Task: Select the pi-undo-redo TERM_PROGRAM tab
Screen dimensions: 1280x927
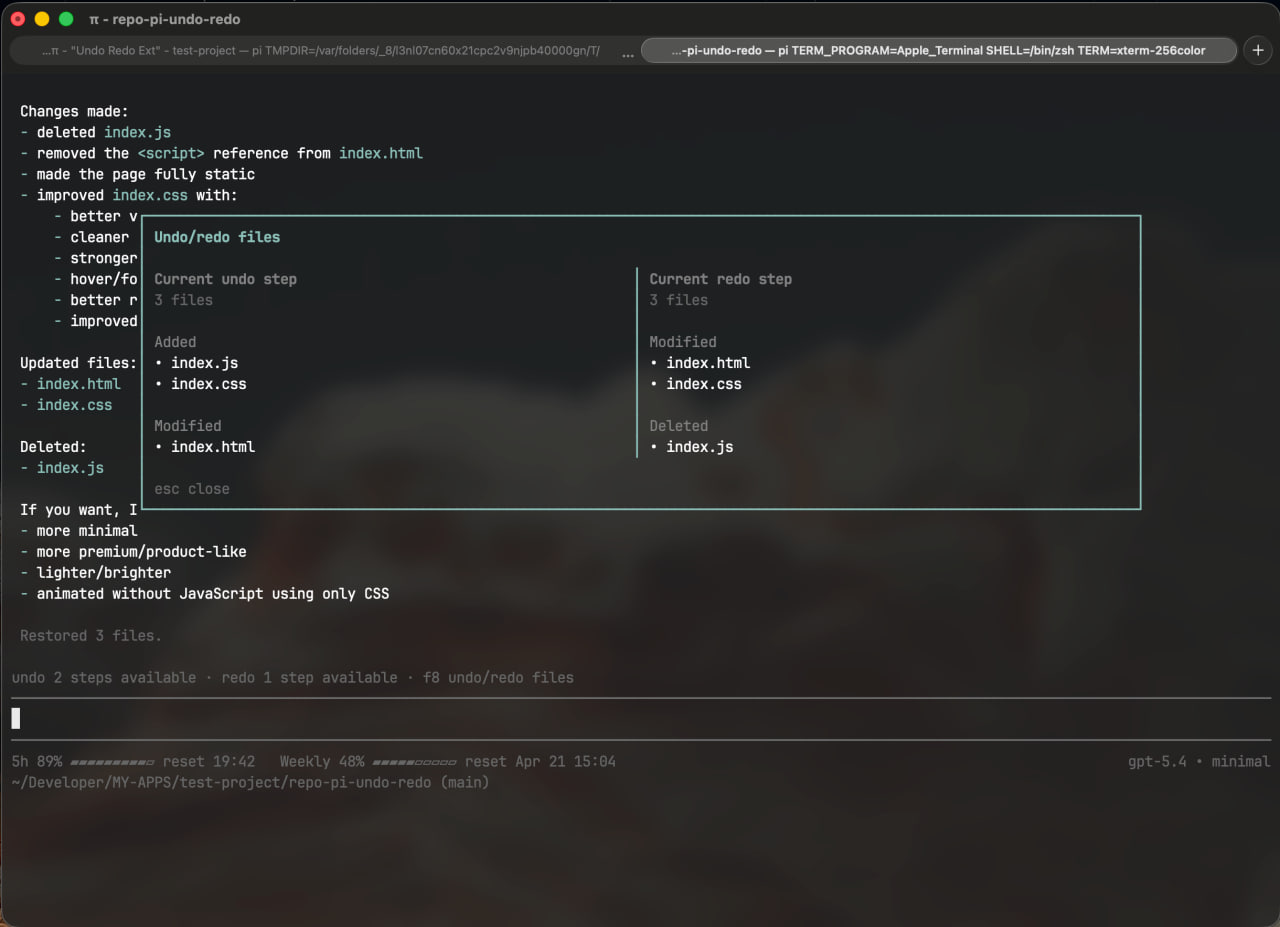Action: [938, 50]
